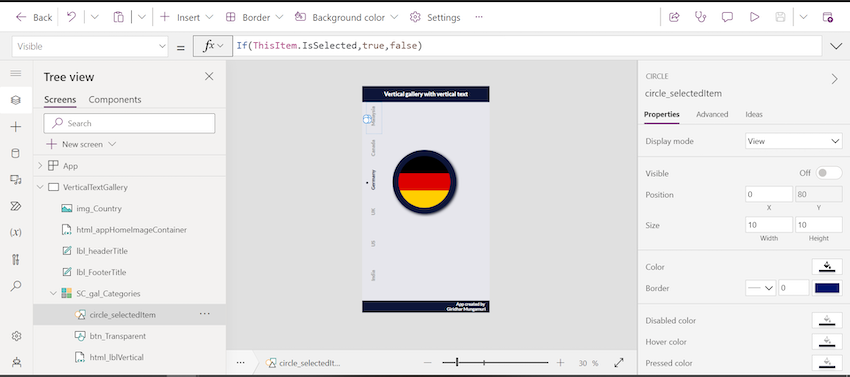Switch to the Advanced tab
This screenshot has height=377, width=850.
pyautogui.click(x=712, y=114)
